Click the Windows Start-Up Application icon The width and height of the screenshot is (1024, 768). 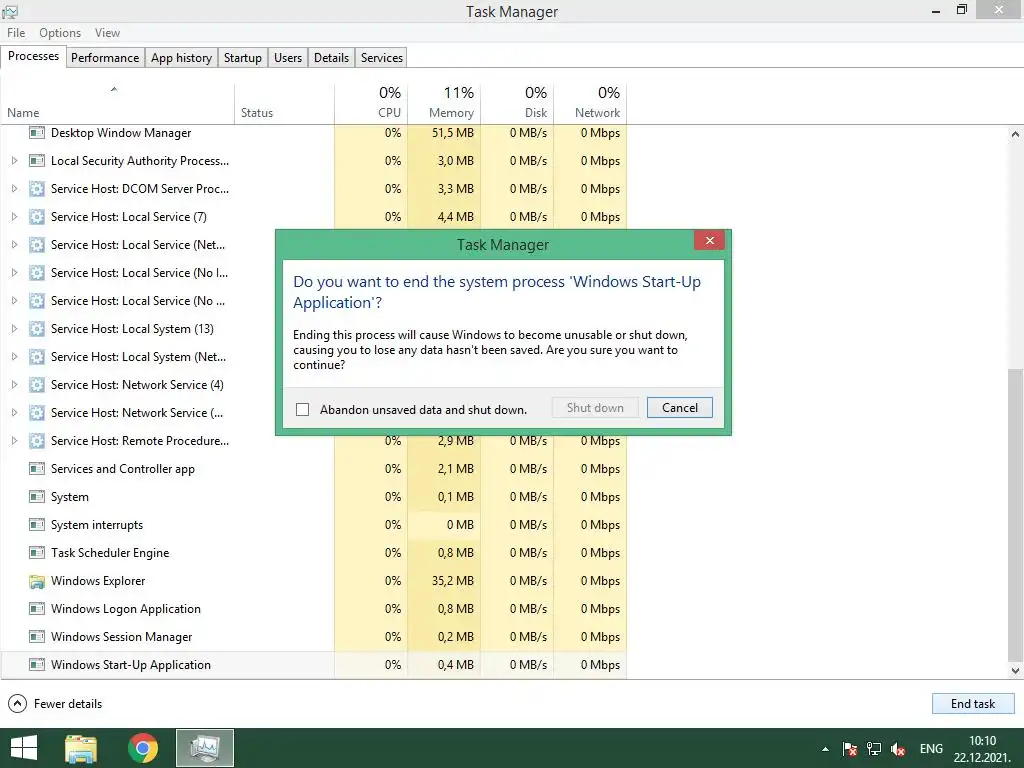coord(37,665)
